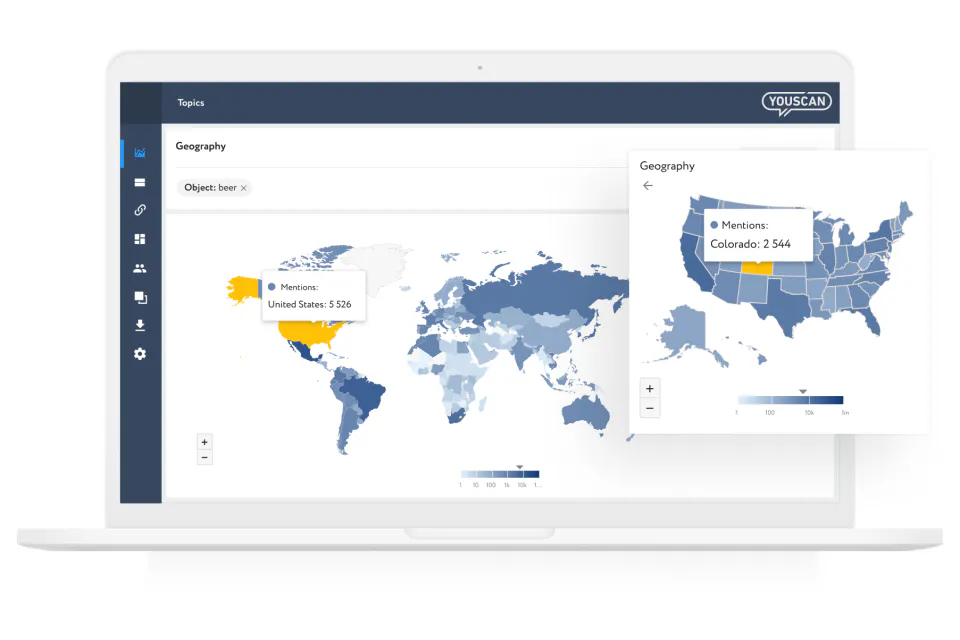Open the Export download icon in sidebar

[x=140, y=324]
